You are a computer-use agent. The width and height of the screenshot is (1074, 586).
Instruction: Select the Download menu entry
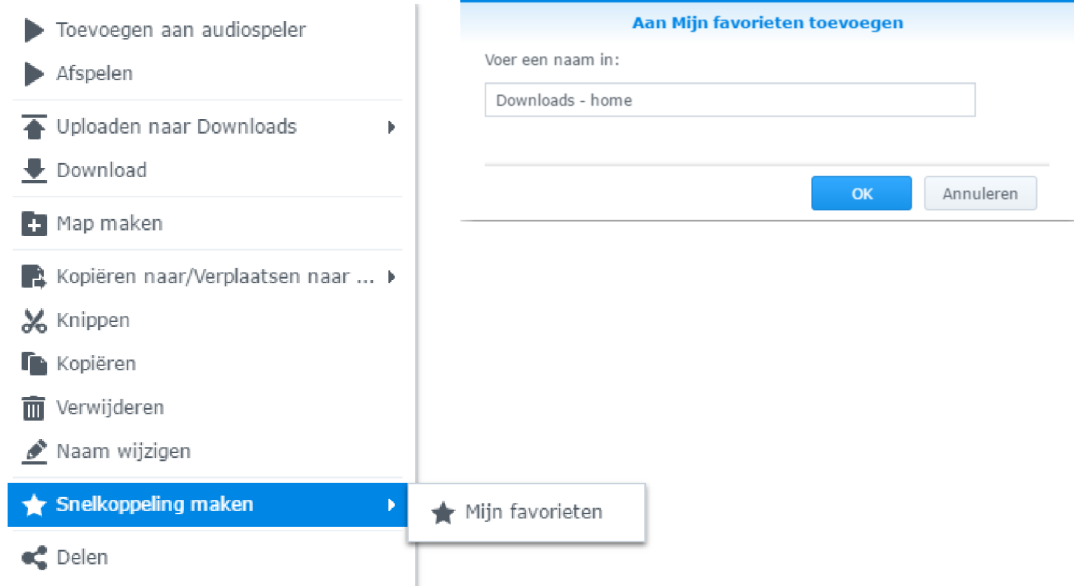208,170
